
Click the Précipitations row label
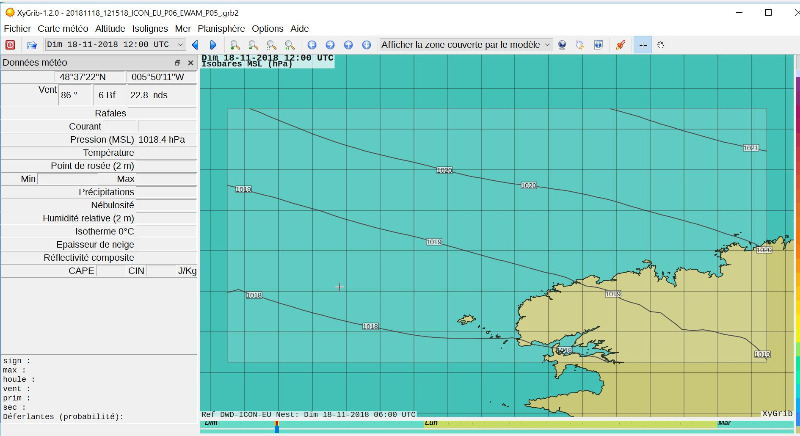(x=106, y=192)
